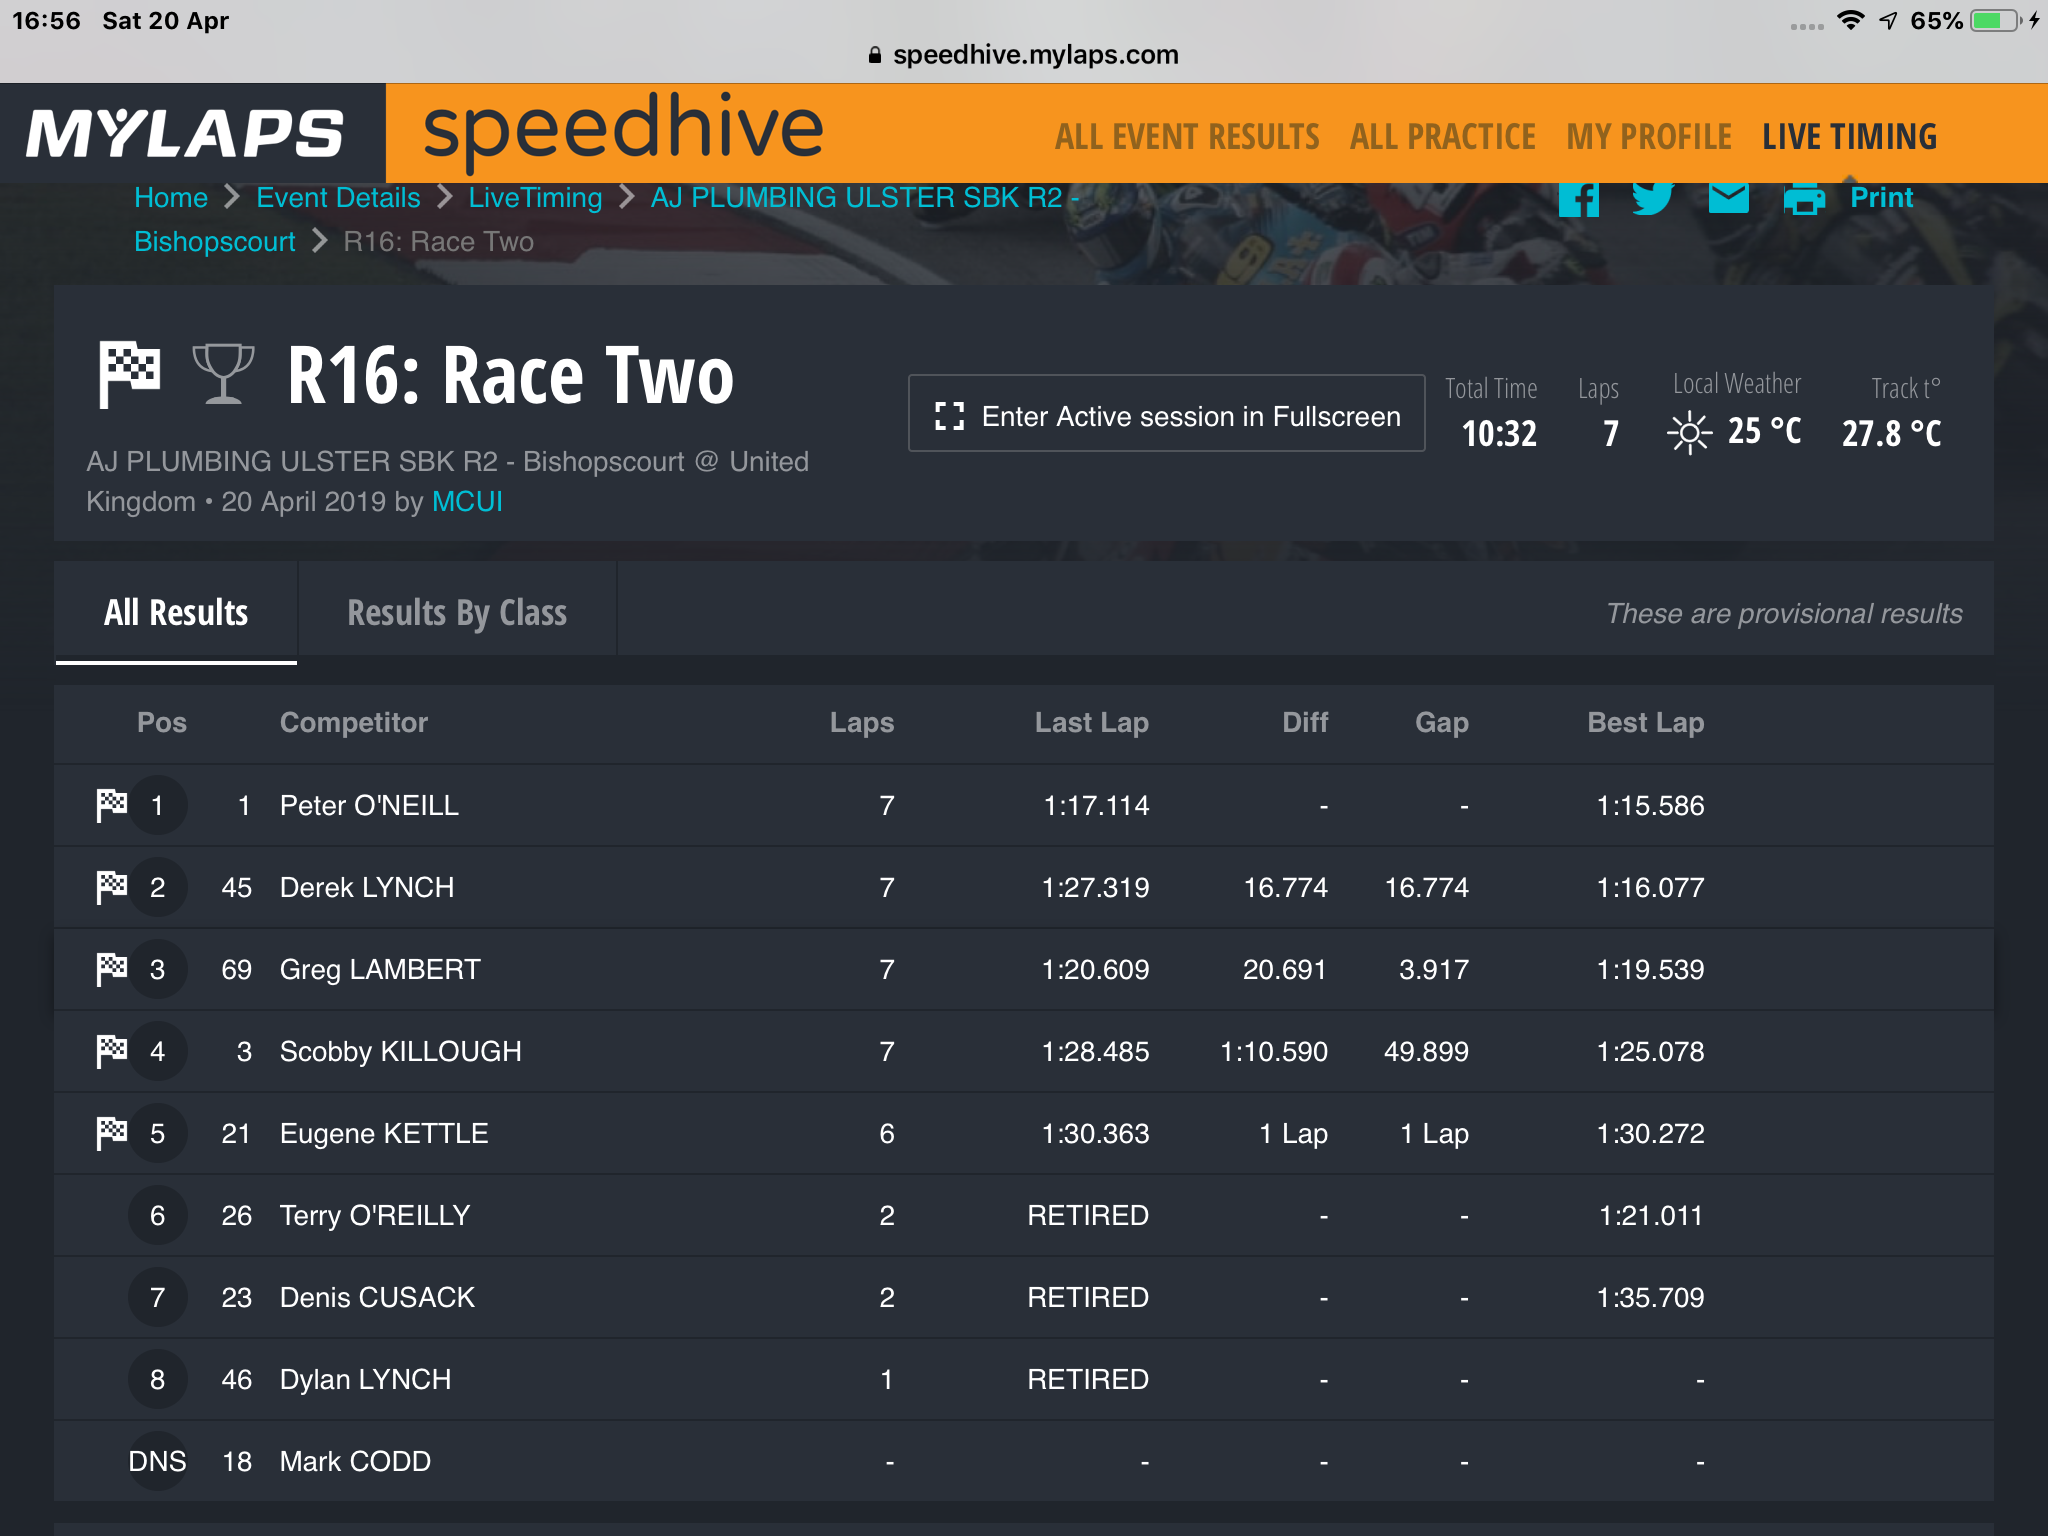Switch to Results By Class tab

point(457,612)
